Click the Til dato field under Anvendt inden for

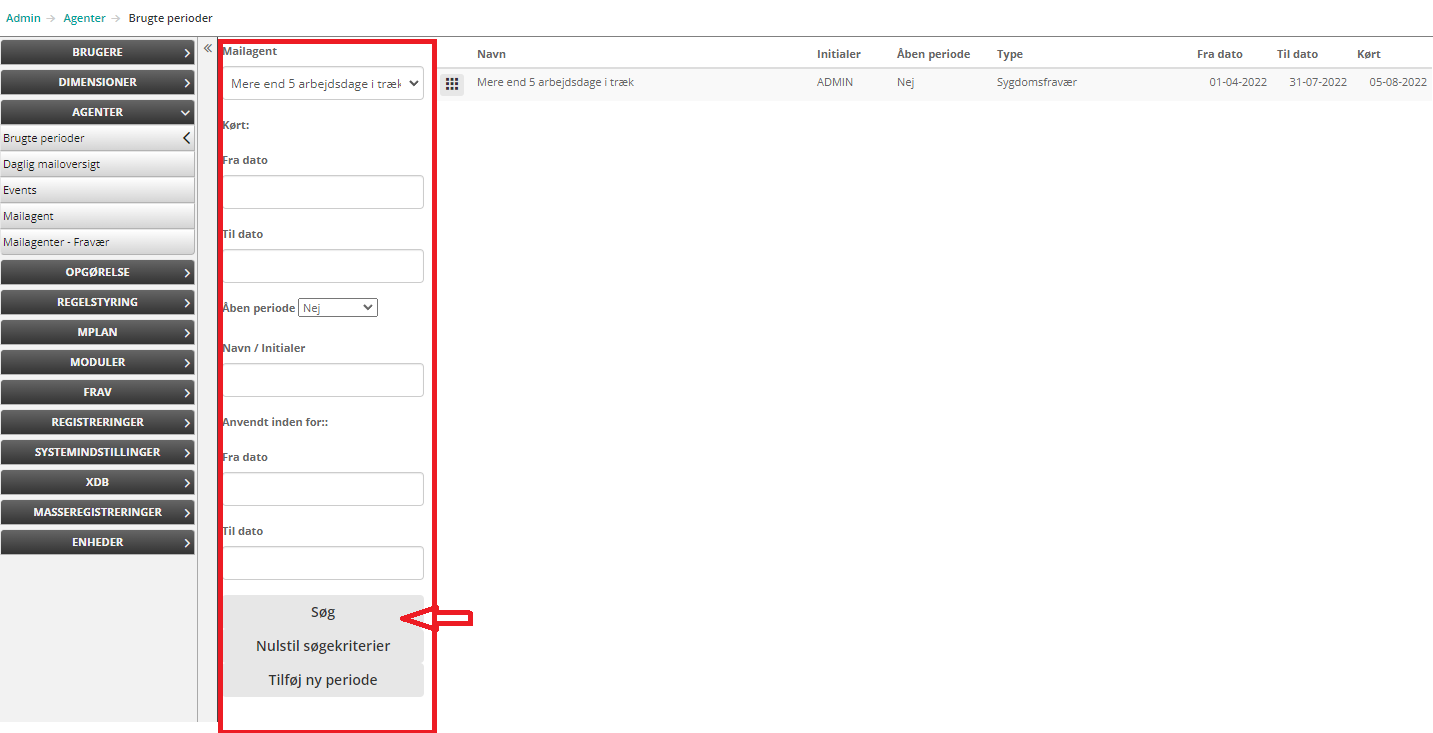point(323,563)
